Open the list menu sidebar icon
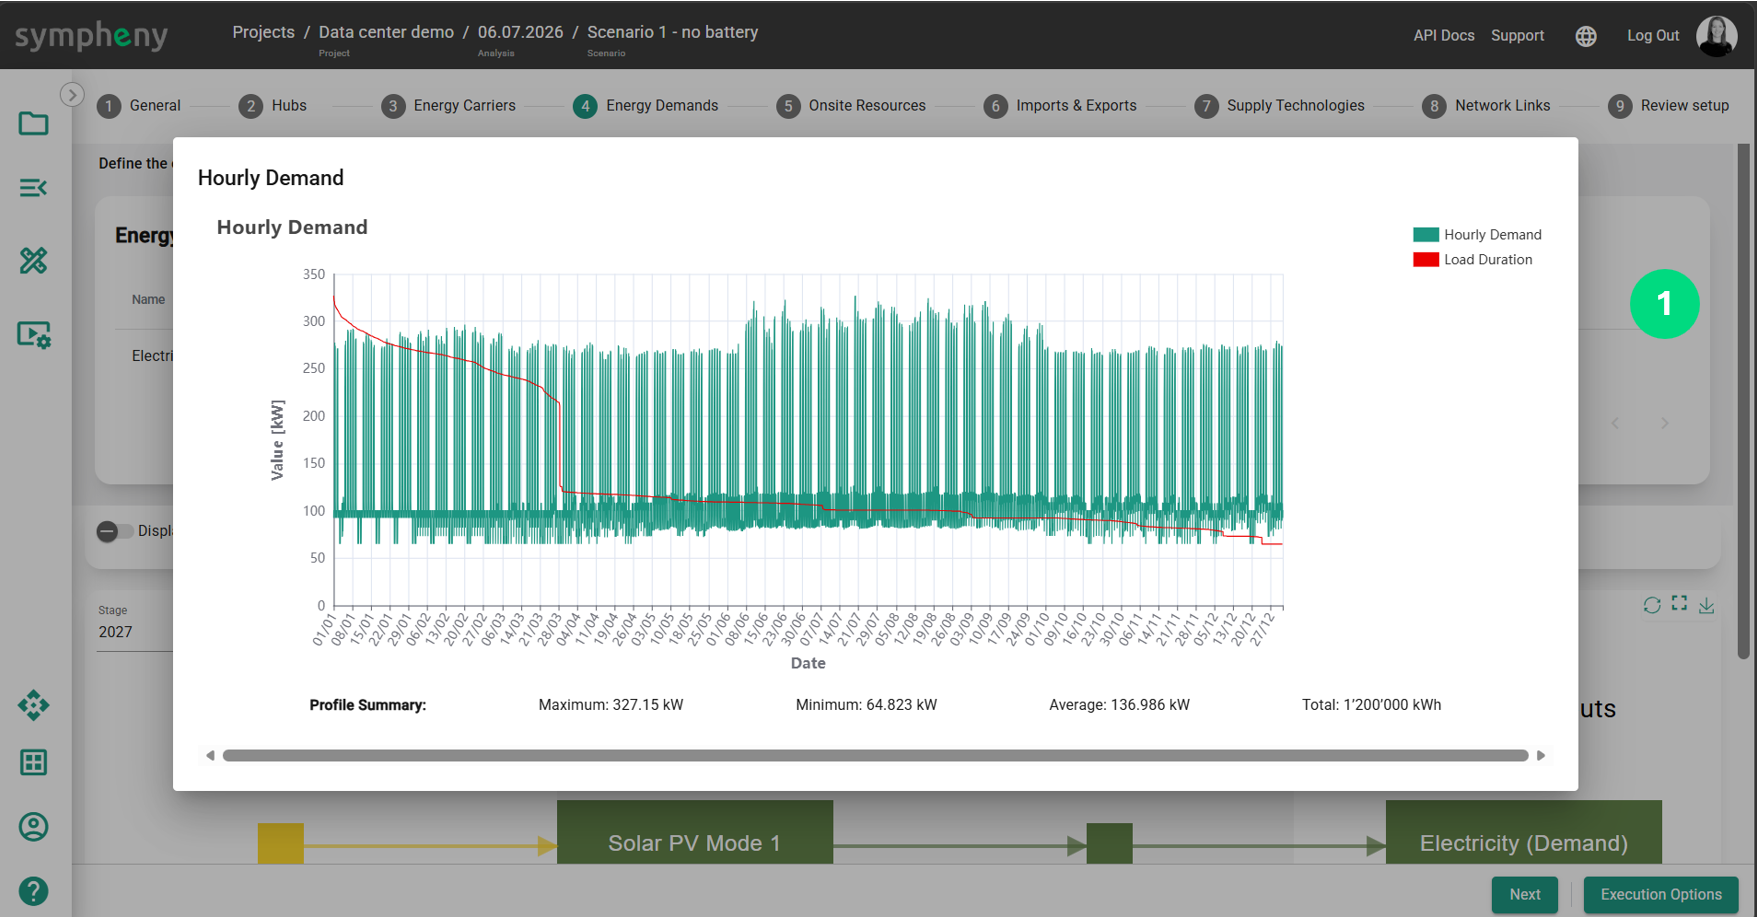 (x=33, y=188)
